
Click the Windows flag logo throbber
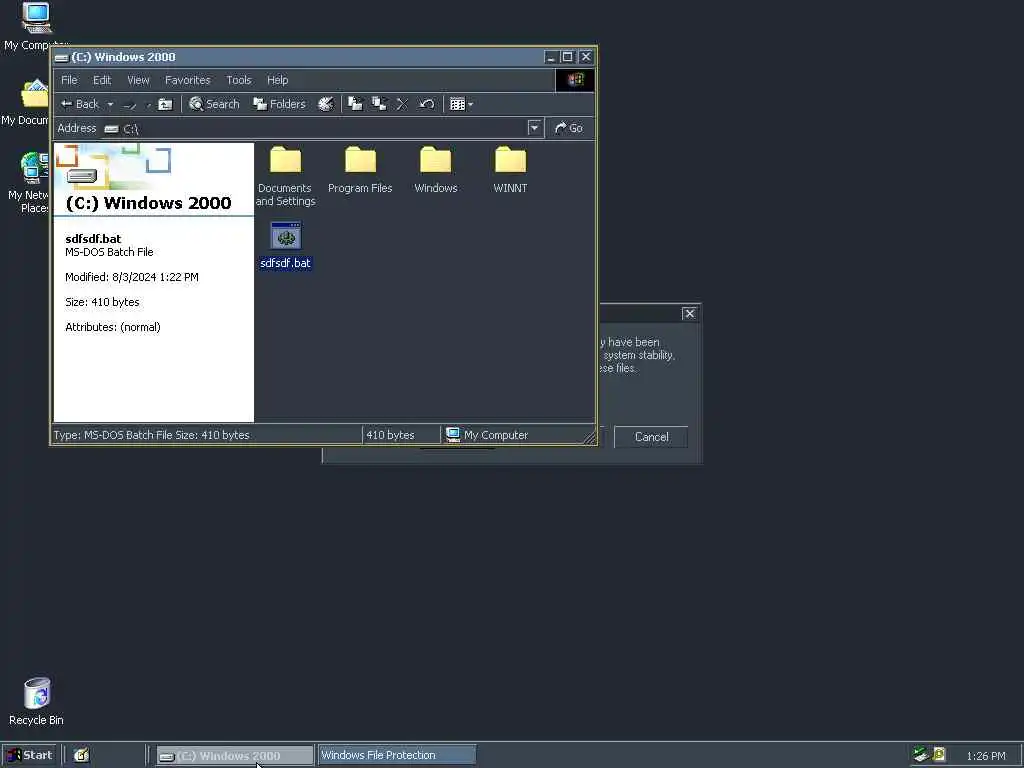tap(575, 80)
